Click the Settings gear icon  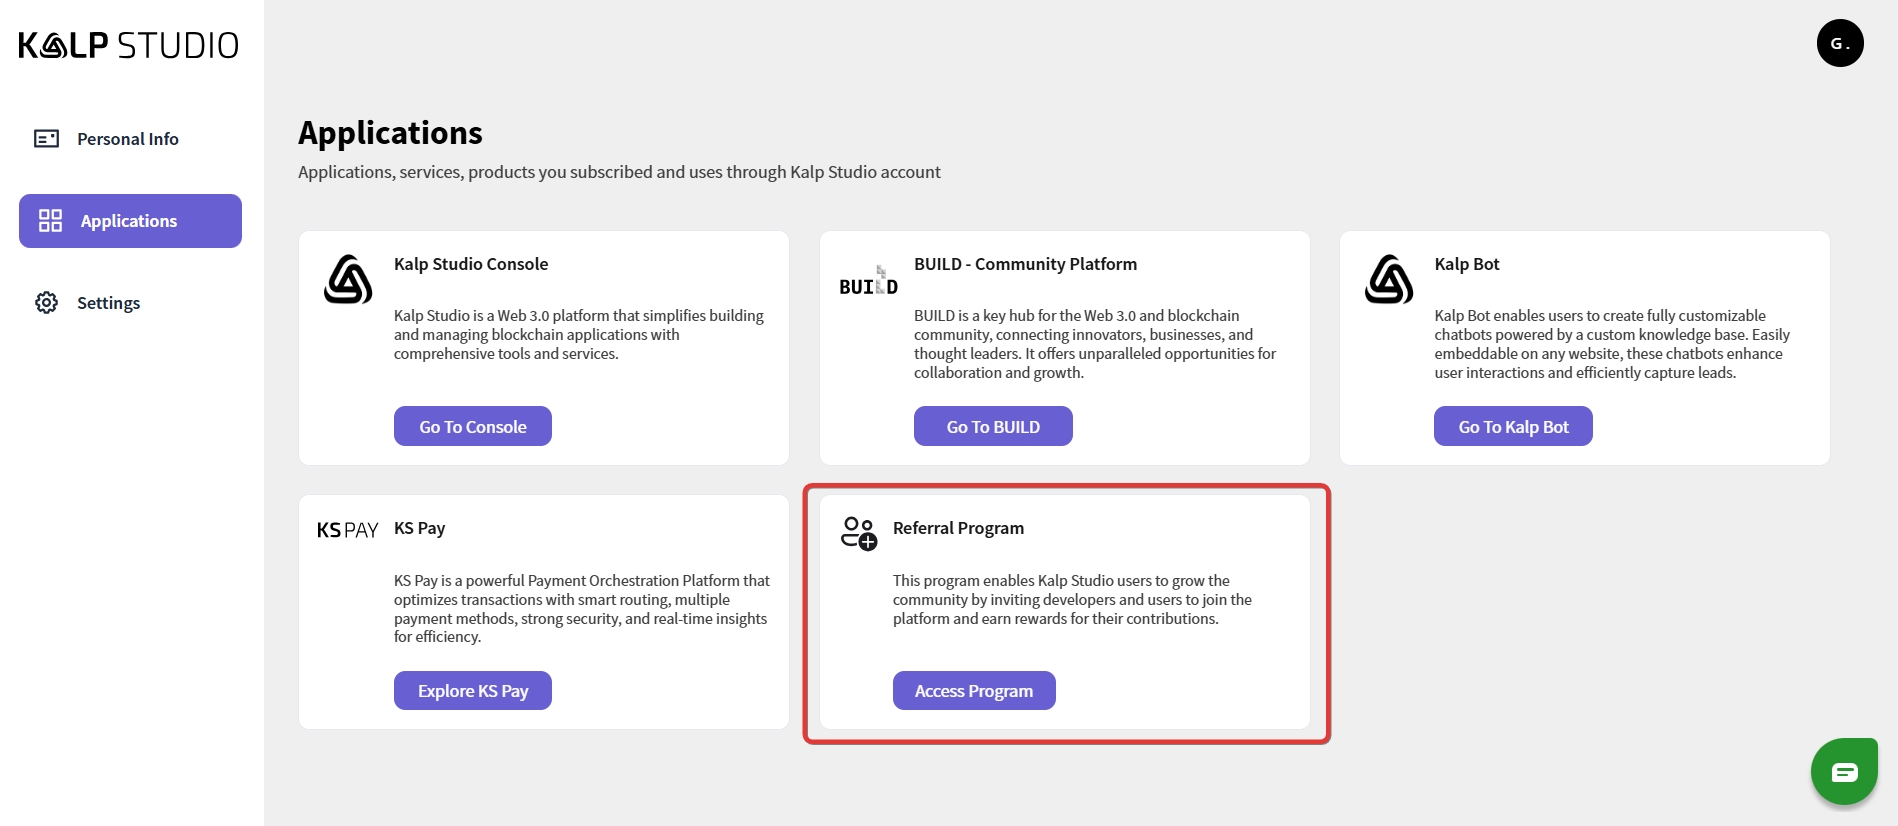point(47,303)
